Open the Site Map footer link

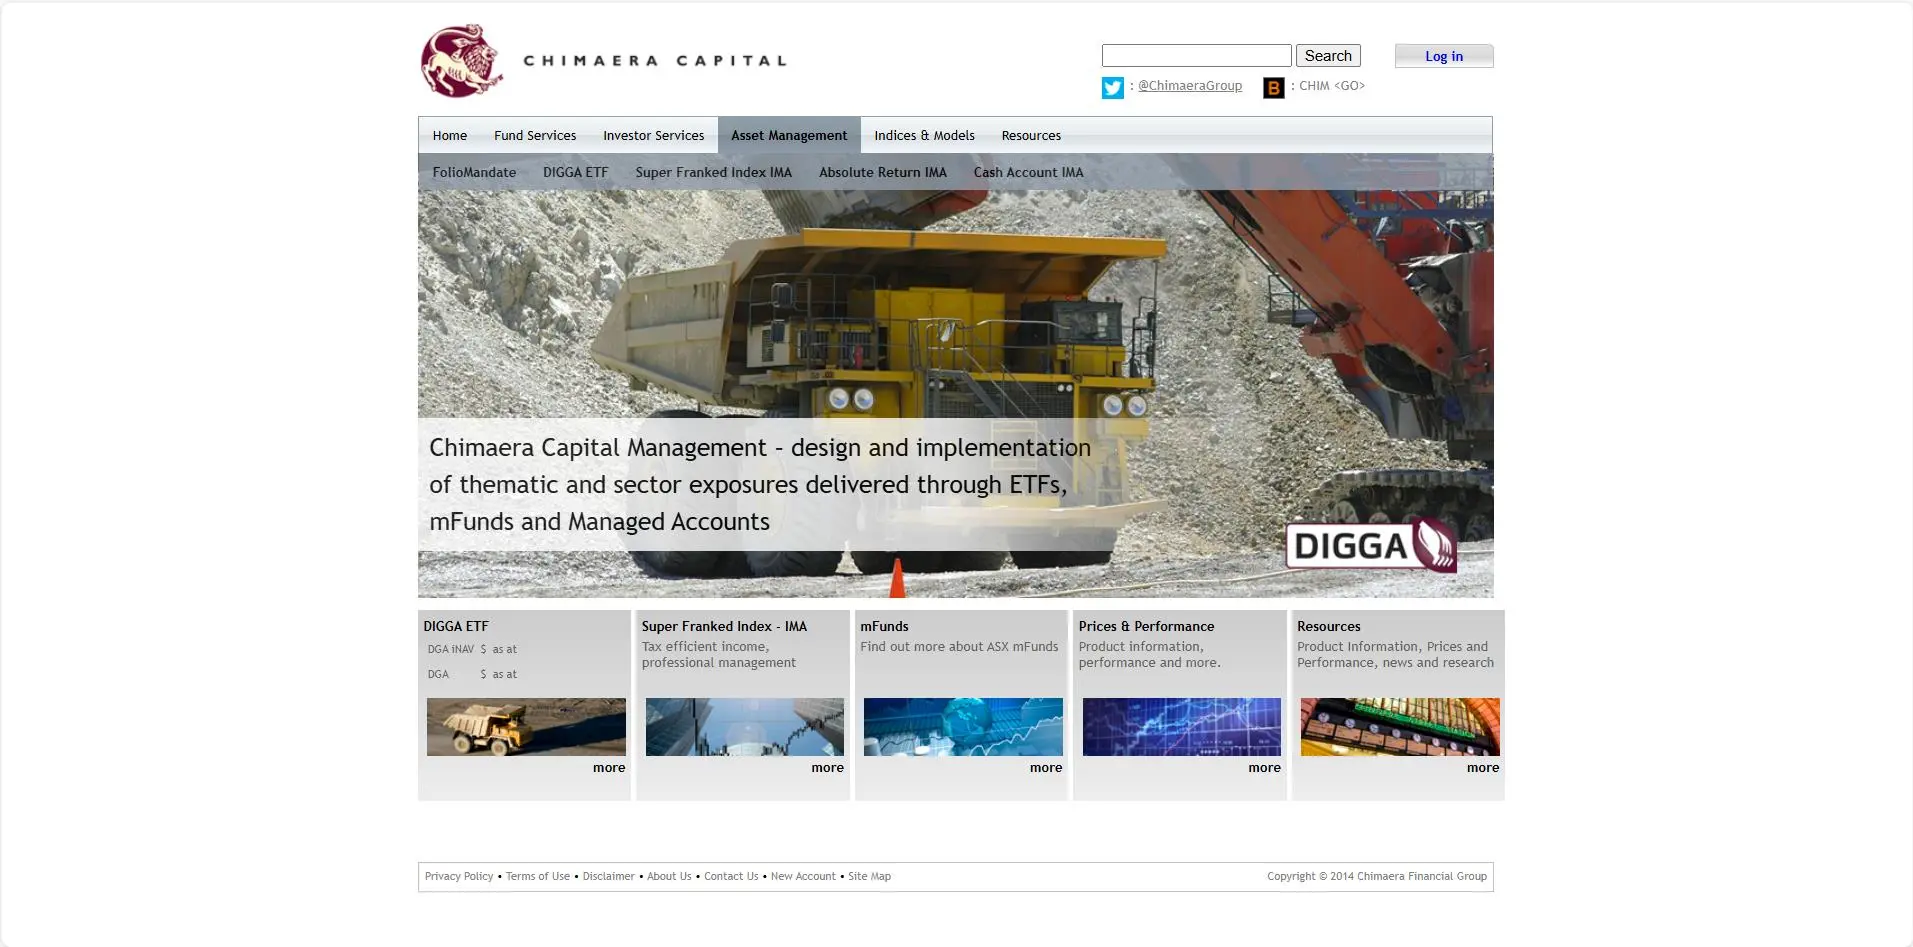coord(869,877)
